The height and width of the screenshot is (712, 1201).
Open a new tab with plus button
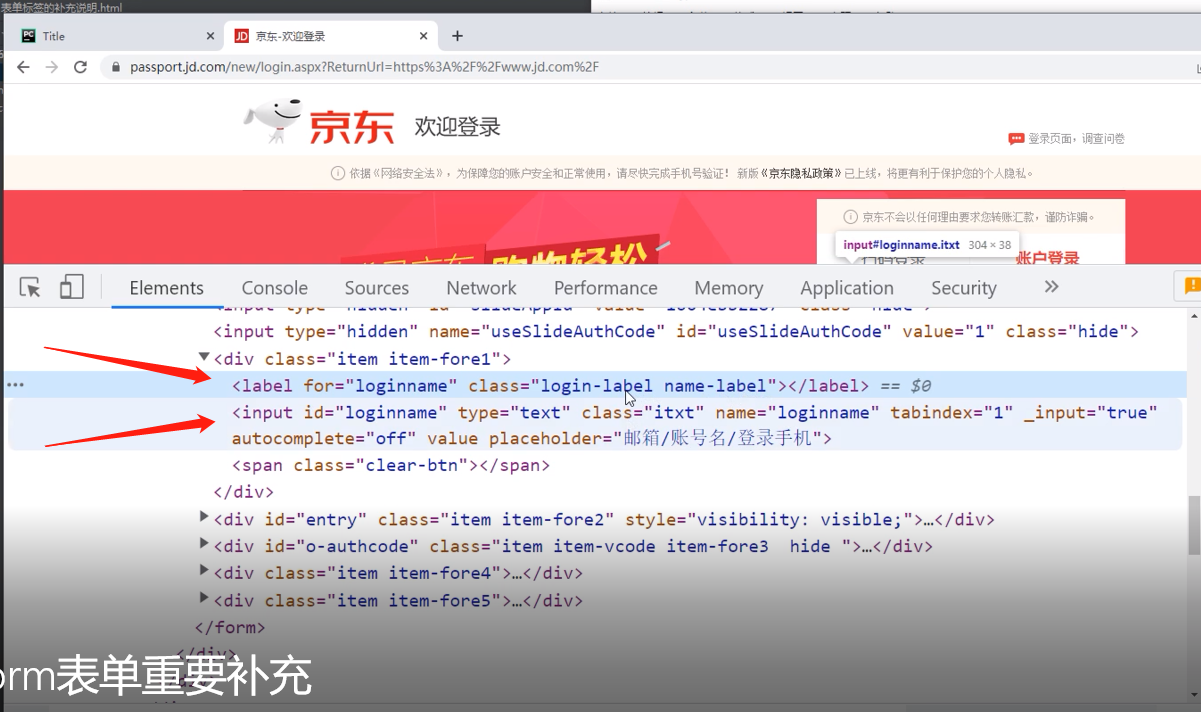click(457, 36)
